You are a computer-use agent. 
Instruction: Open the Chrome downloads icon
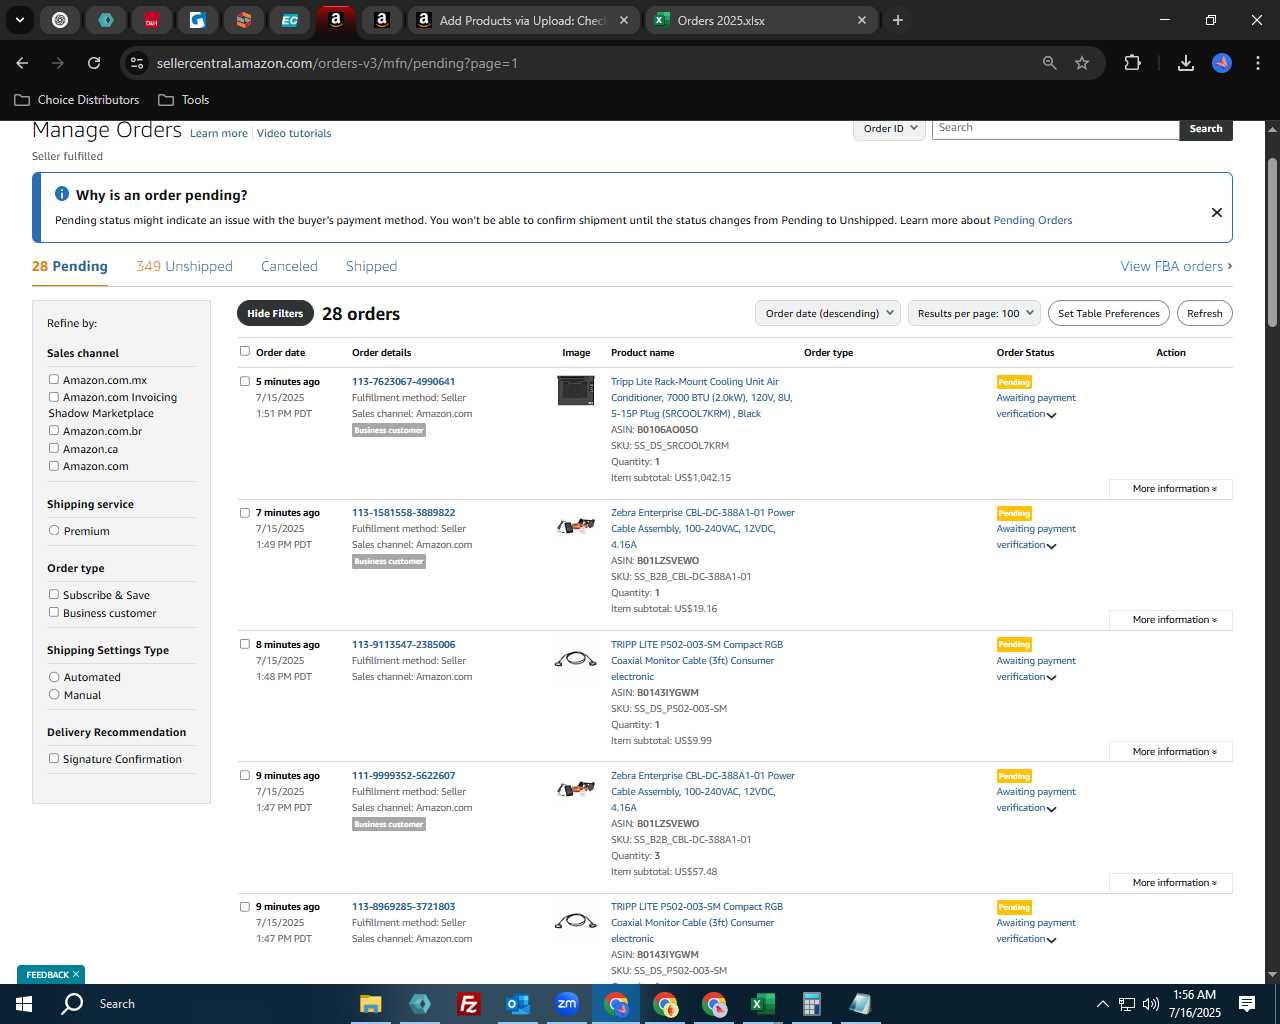(1186, 63)
